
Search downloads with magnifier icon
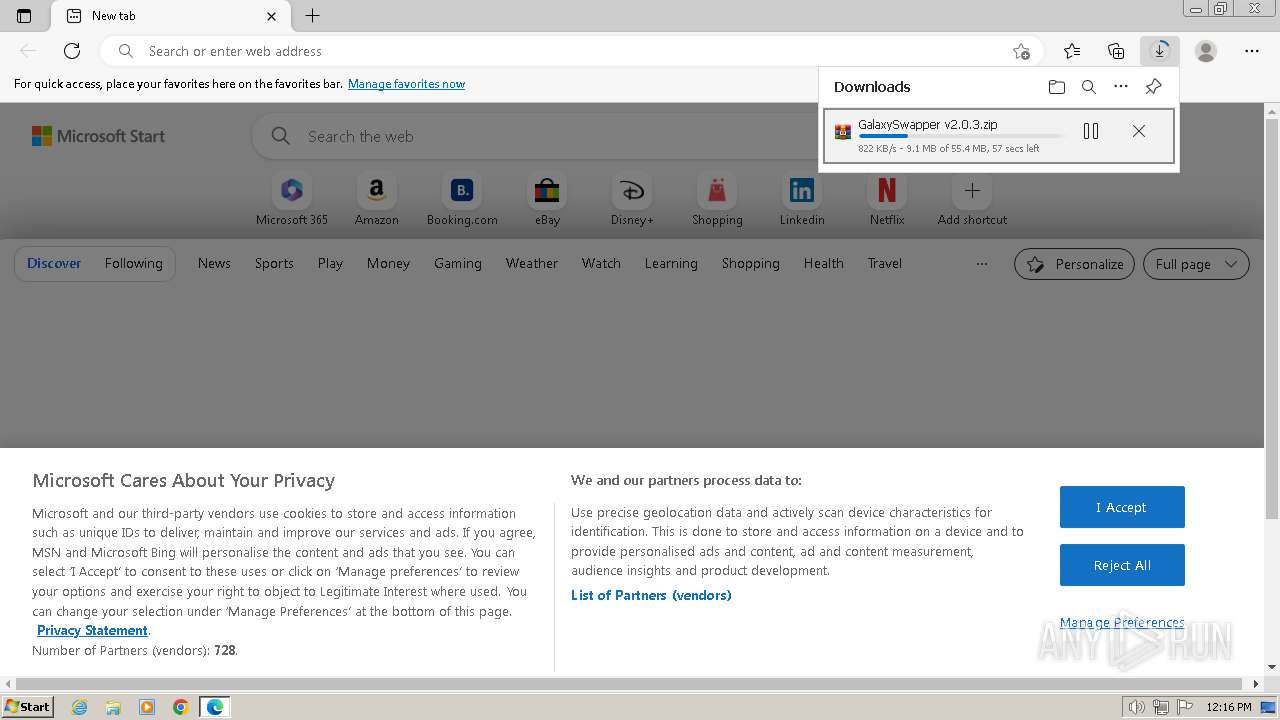click(1089, 87)
